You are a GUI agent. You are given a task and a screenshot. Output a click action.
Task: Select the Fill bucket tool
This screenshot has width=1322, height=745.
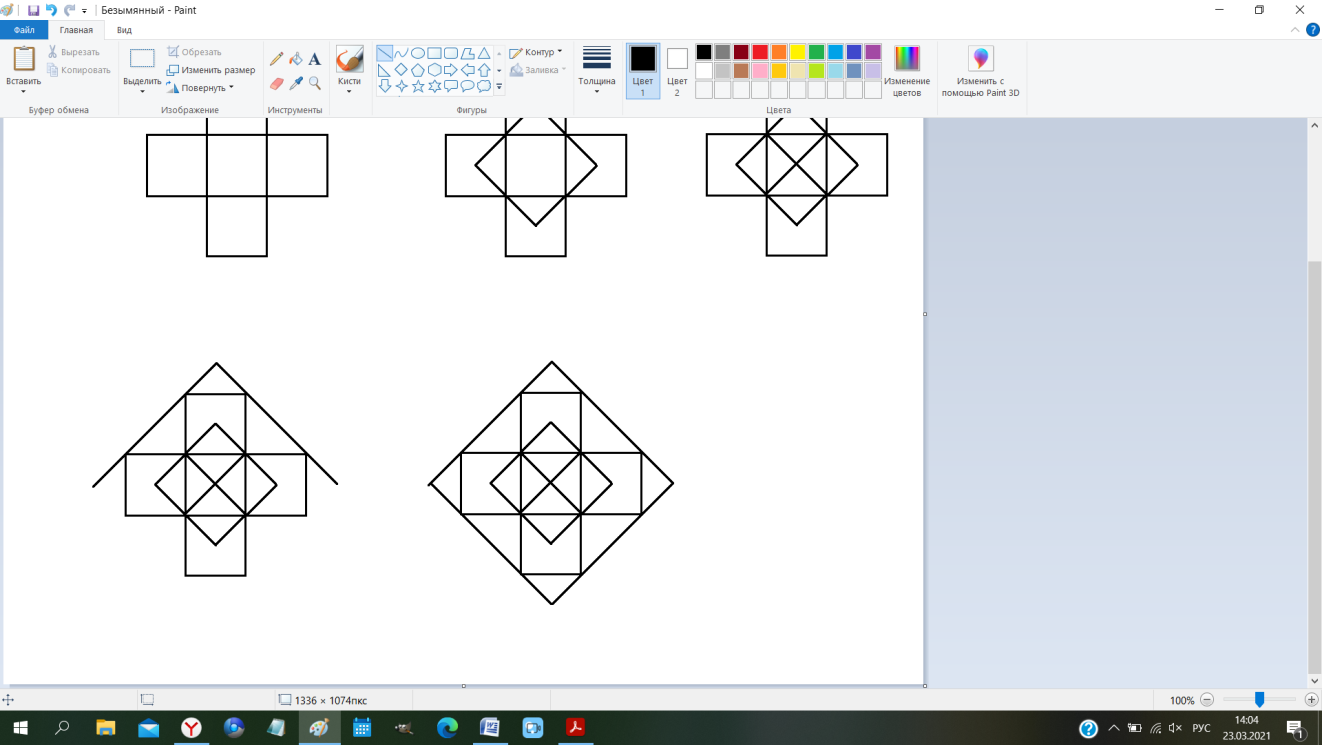pos(296,59)
